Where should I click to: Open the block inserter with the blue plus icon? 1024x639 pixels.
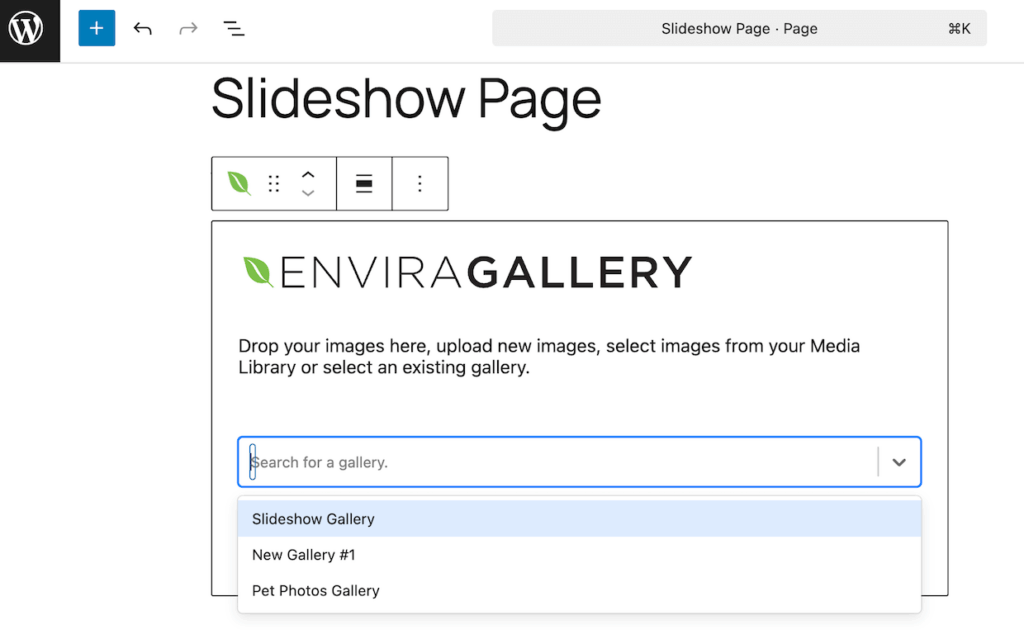(96, 28)
